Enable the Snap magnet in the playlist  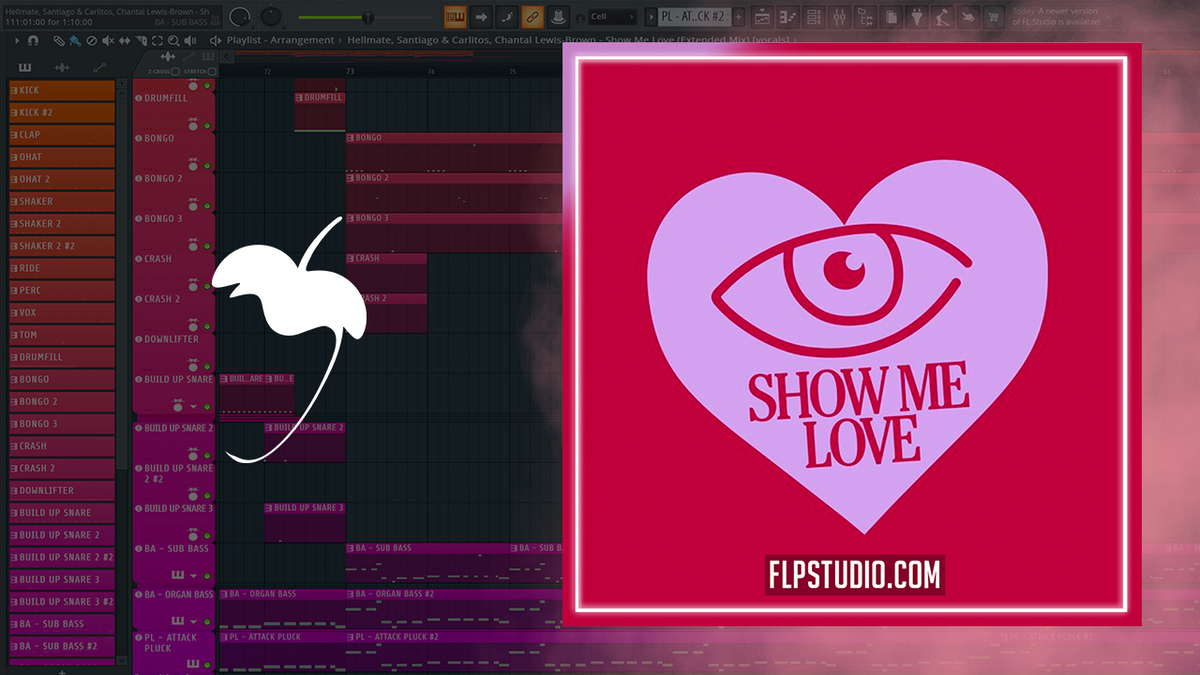(33, 40)
